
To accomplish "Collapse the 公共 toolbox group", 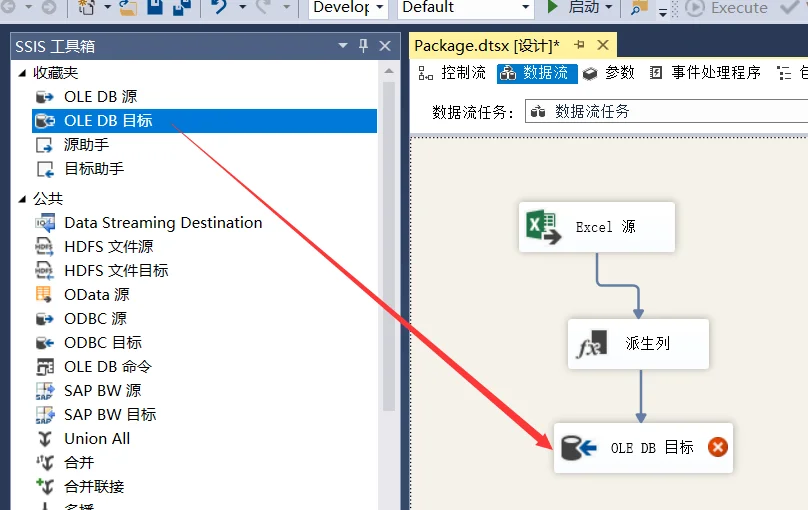I will (x=22, y=199).
